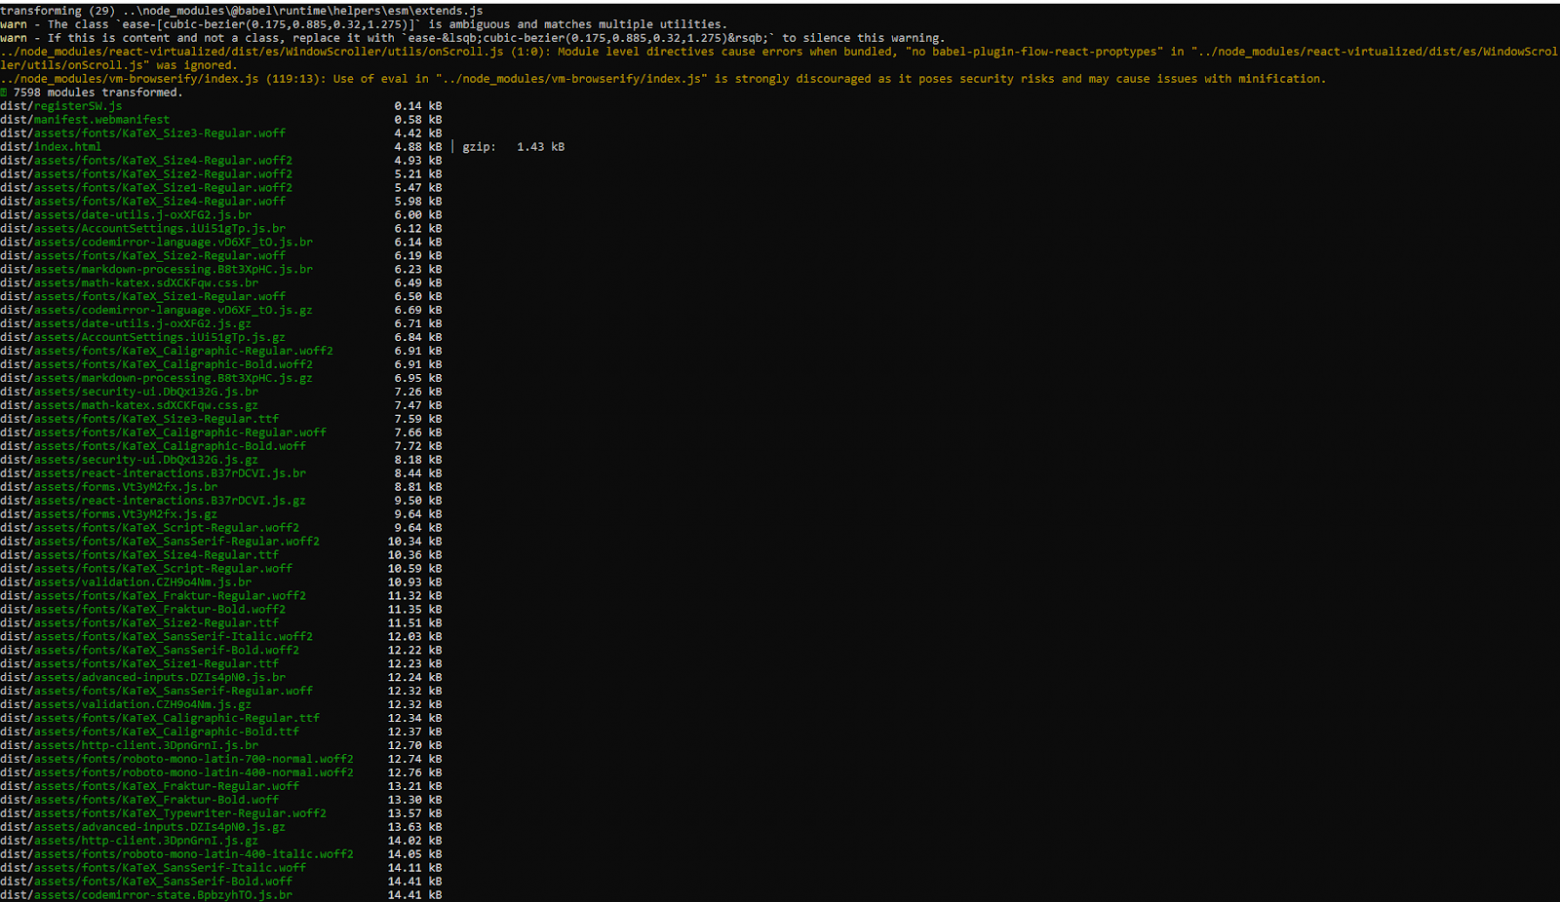Select the KaTeX_Size3-Regular.woff font entry

(143, 133)
